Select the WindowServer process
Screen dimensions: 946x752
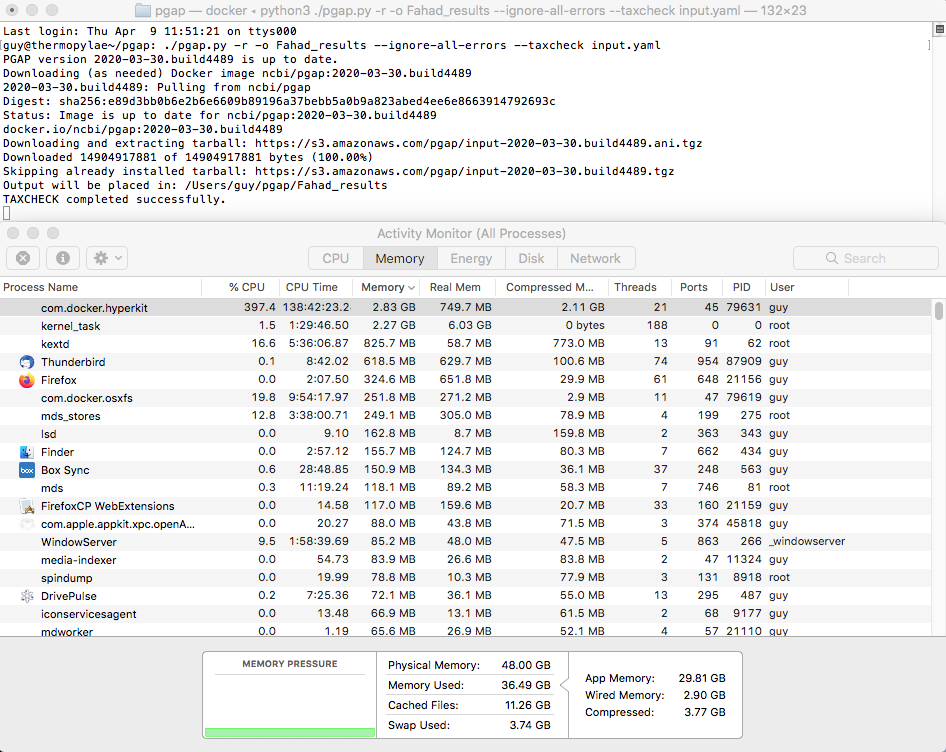tap(465, 542)
